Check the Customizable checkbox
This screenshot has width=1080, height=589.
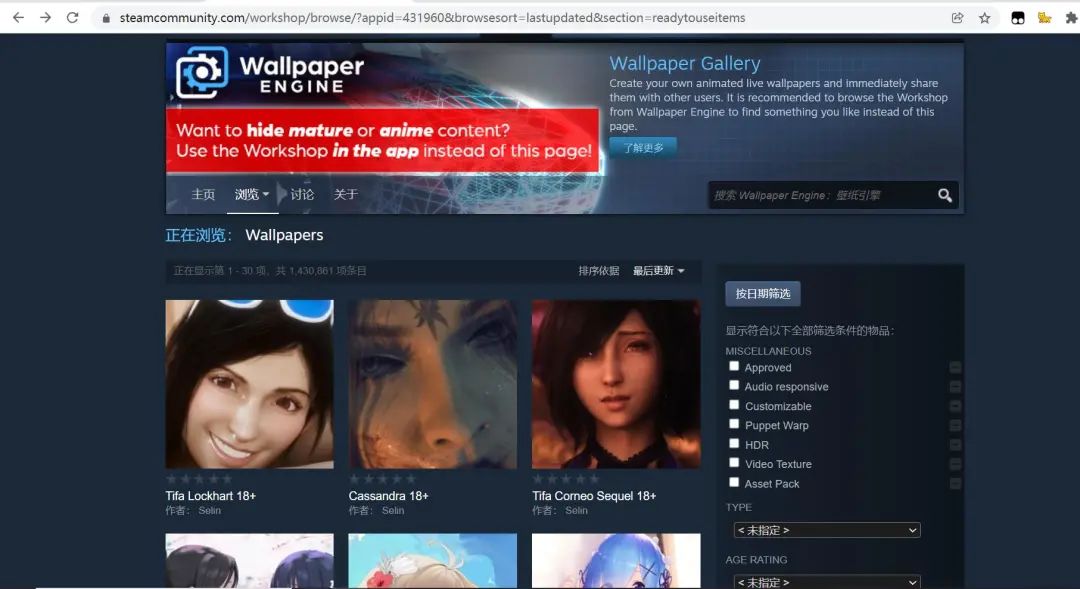click(x=734, y=405)
